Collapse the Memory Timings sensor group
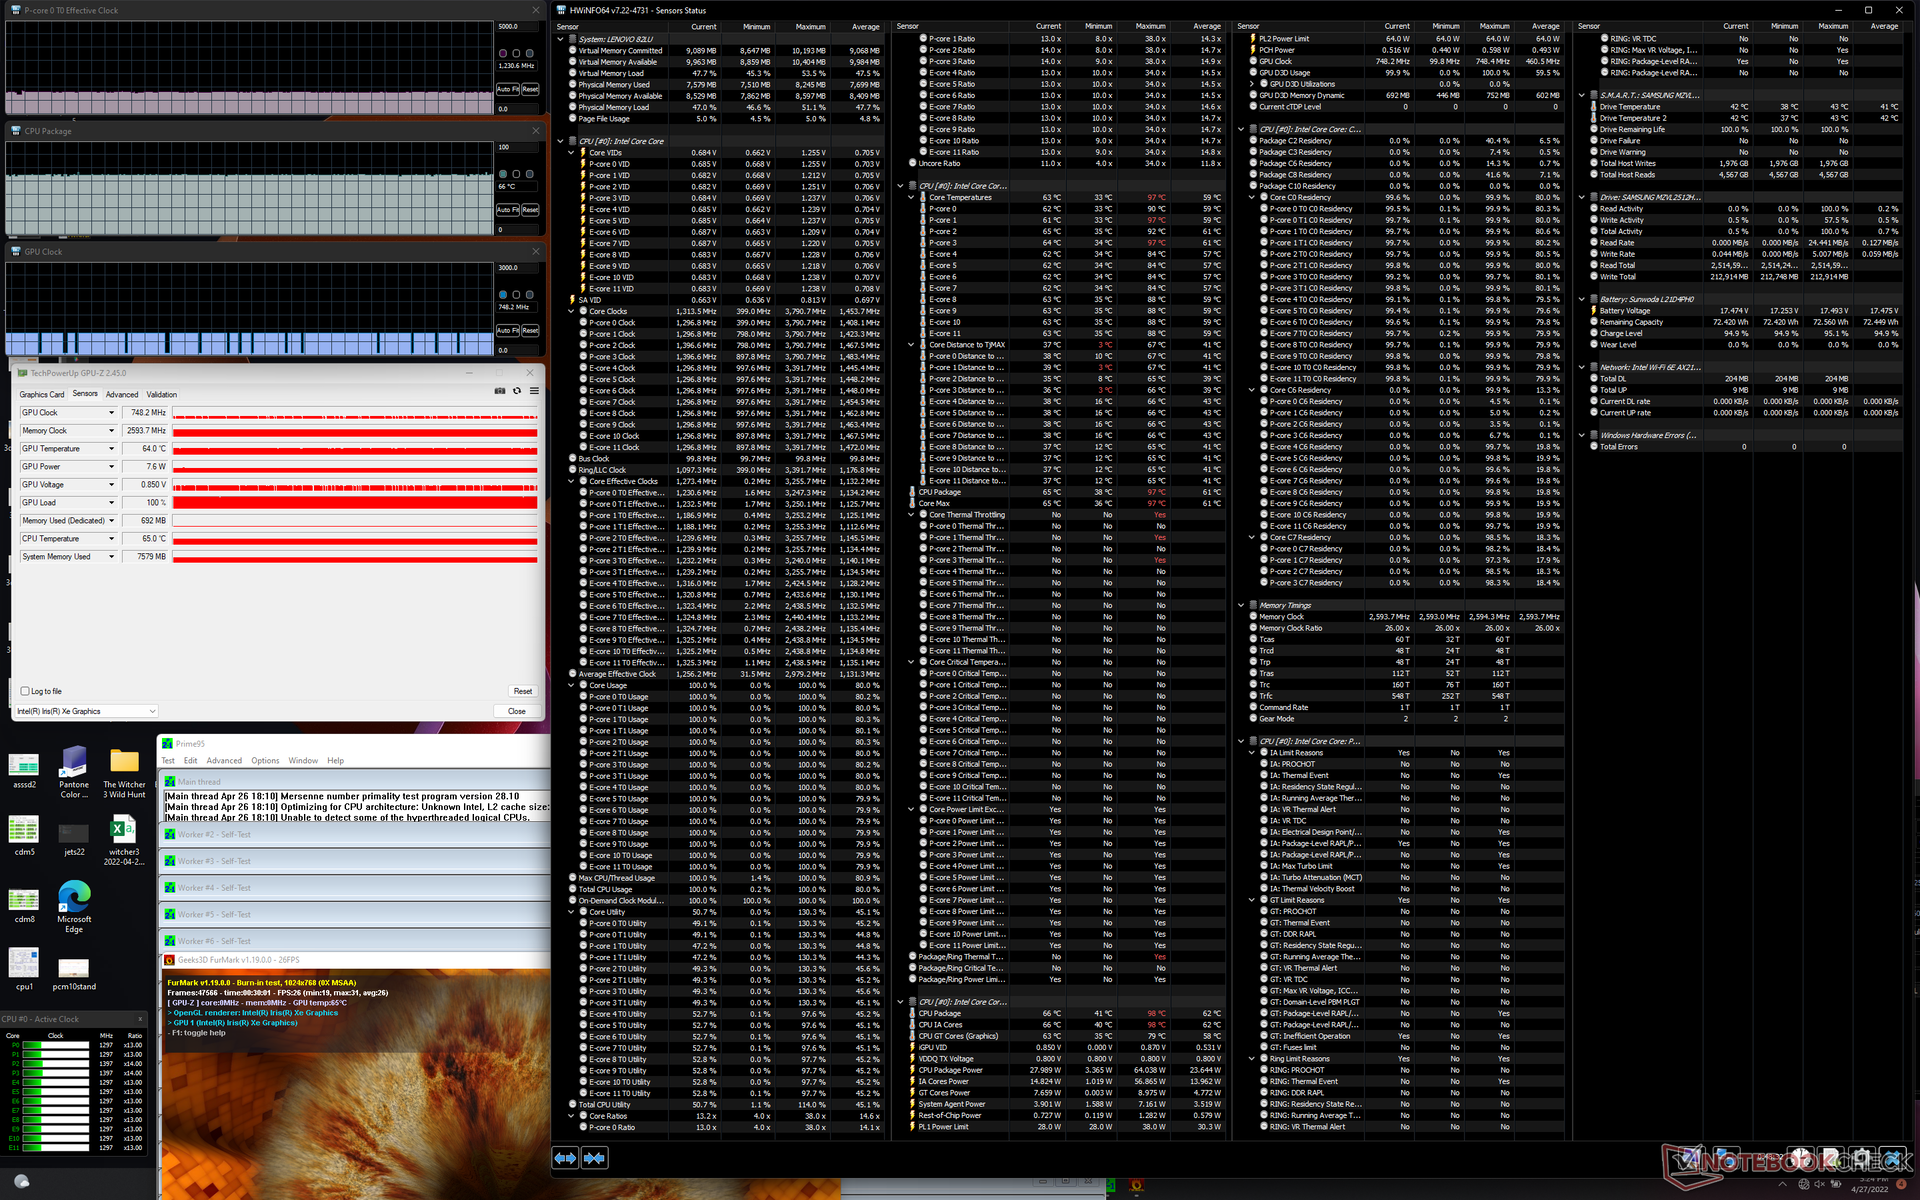Image resolution: width=1920 pixels, height=1200 pixels. pyautogui.click(x=1241, y=605)
